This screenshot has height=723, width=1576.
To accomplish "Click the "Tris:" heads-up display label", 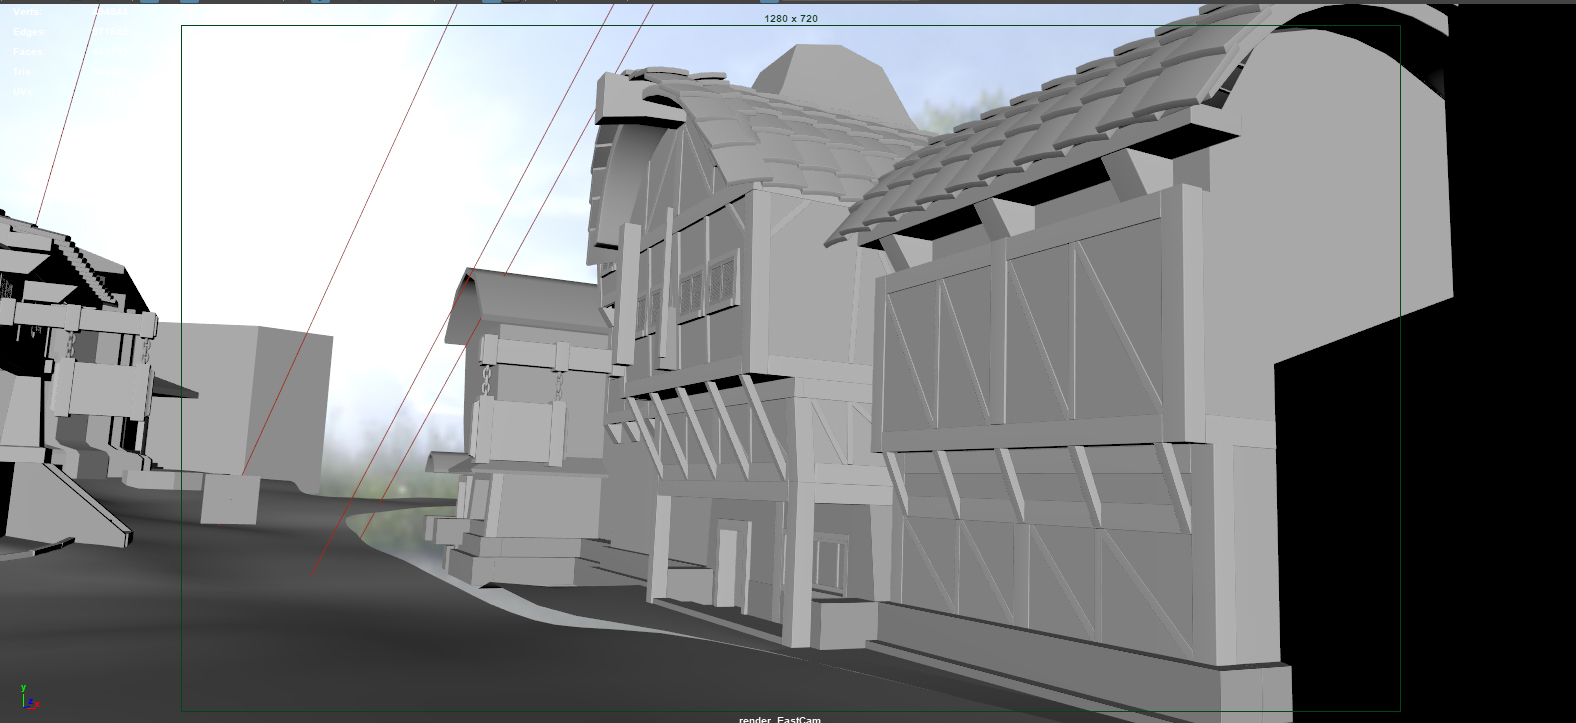I will pyautogui.click(x=23, y=72).
